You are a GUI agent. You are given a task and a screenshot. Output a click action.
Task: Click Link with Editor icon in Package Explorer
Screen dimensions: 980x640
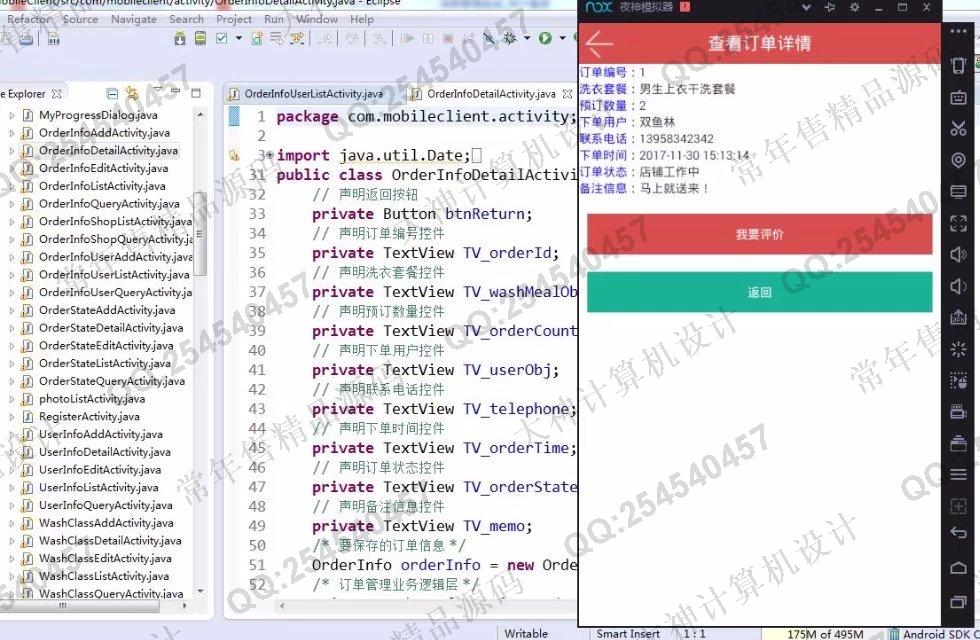pyautogui.click(x=133, y=94)
